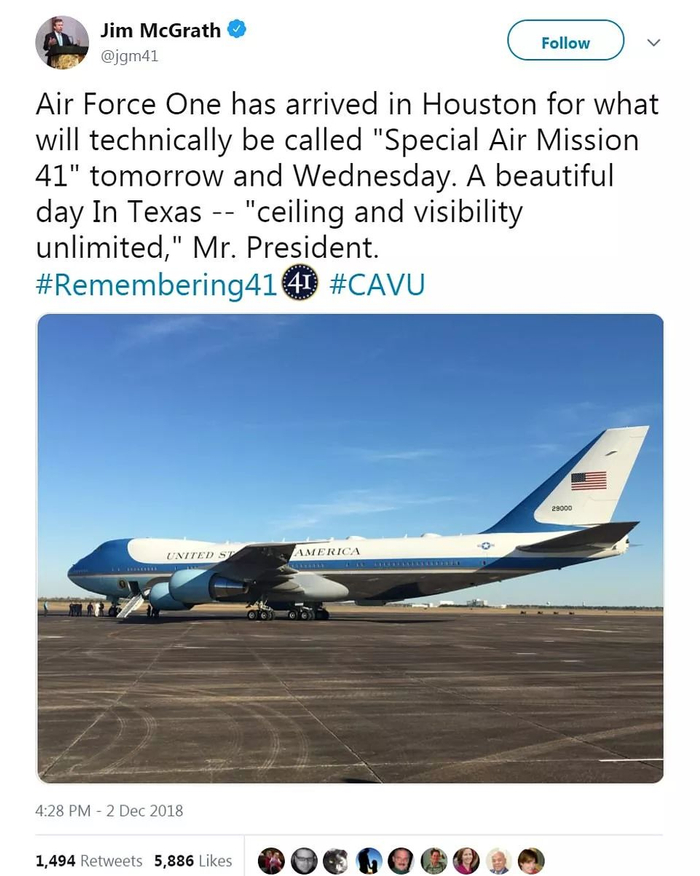Click the blue verified badge
The width and height of the screenshot is (700, 876).
[x=236, y=30]
